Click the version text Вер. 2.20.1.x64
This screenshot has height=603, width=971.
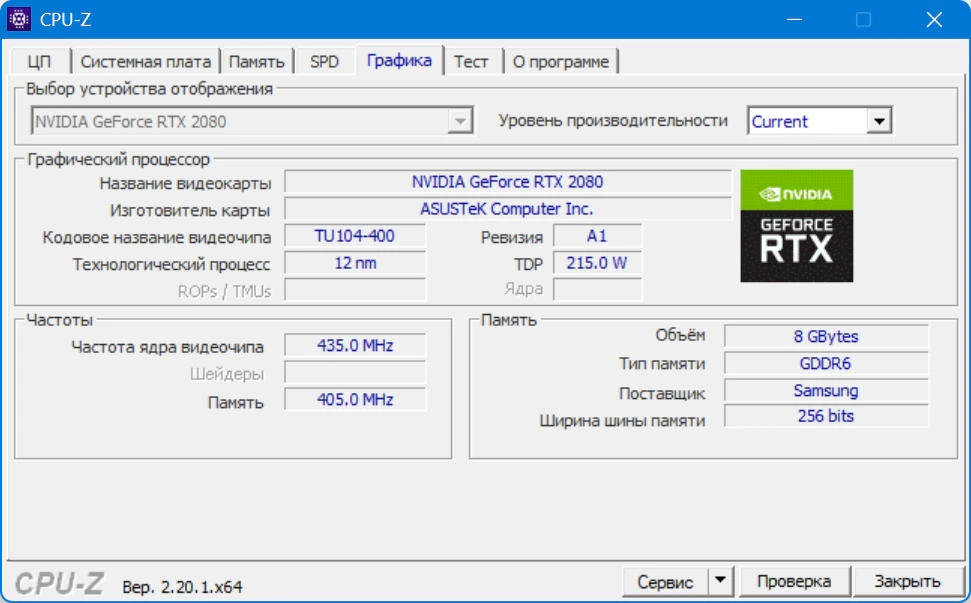[182, 587]
